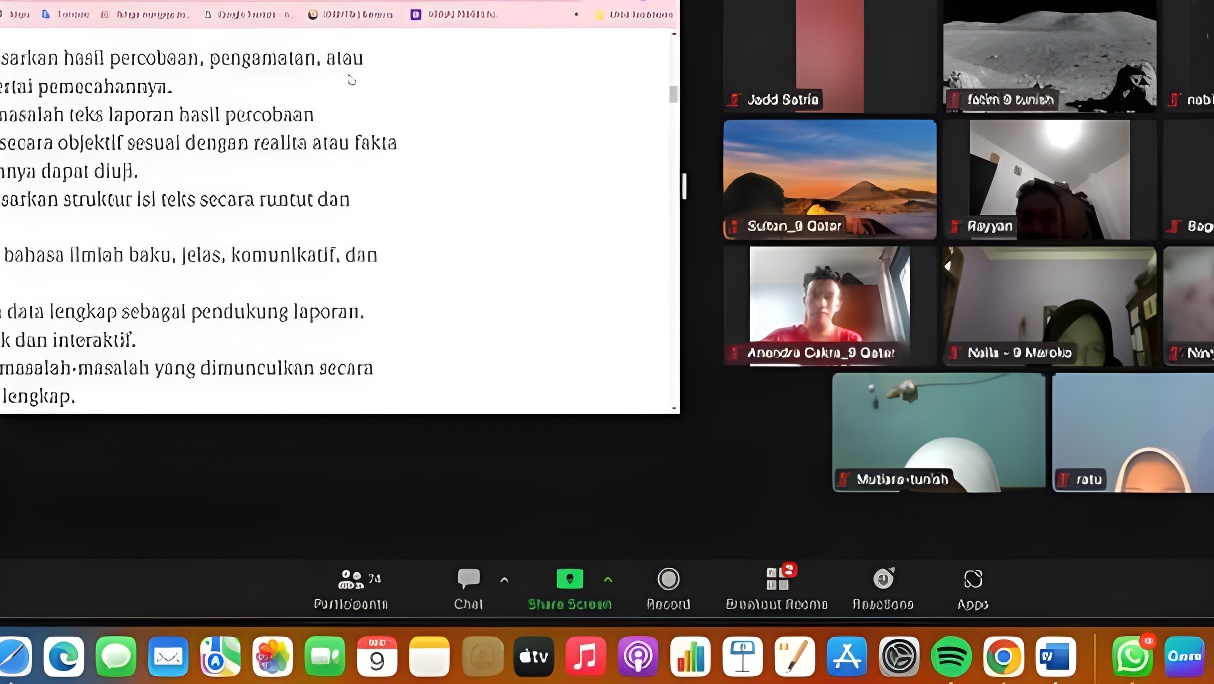The width and height of the screenshot is (1214, 684).
Task: Open the Reactions menu
Action: tap(882, 589)
